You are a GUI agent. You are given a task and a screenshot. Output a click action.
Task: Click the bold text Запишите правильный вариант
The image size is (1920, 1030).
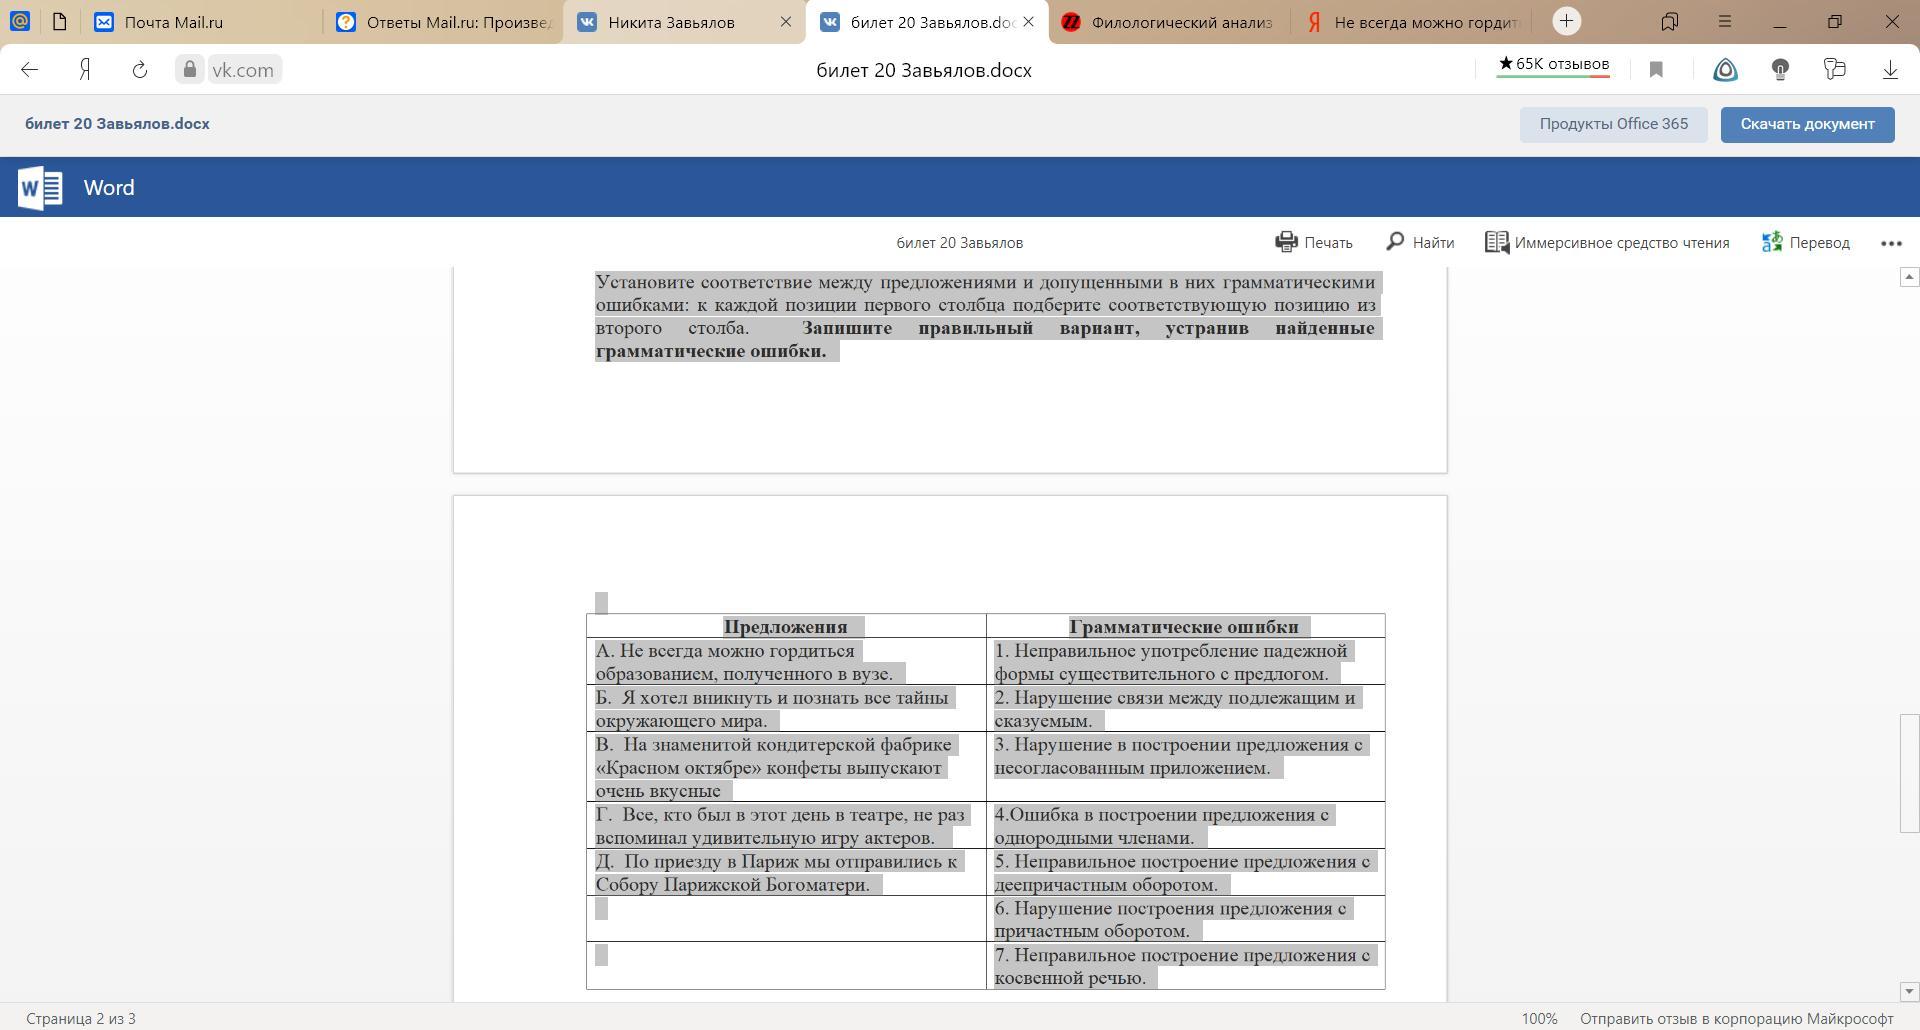(970, 328)
